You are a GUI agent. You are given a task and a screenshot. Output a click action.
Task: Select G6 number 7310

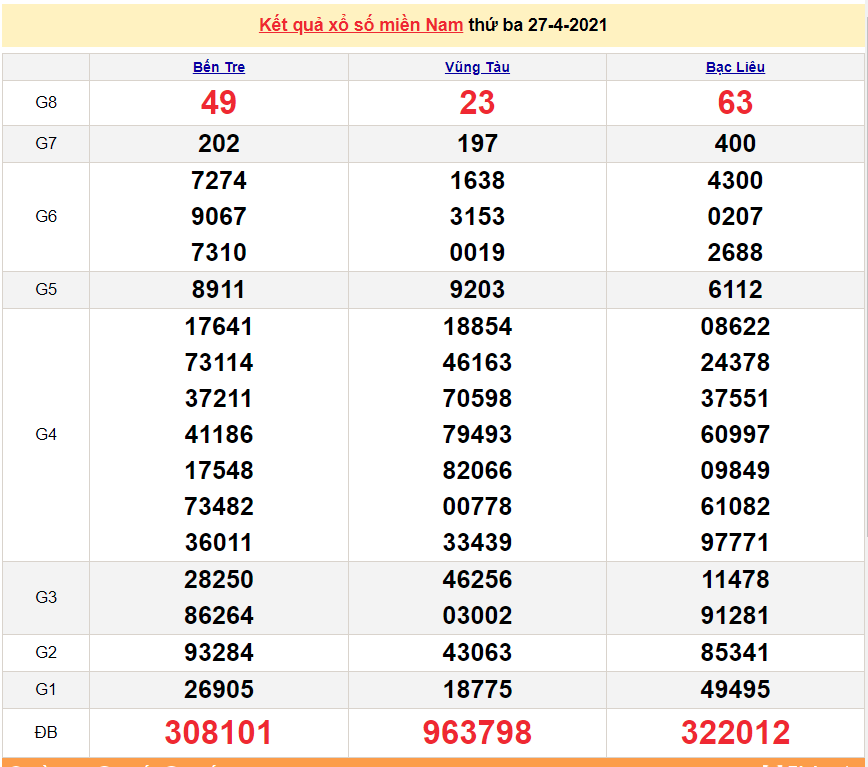[219, 252]
